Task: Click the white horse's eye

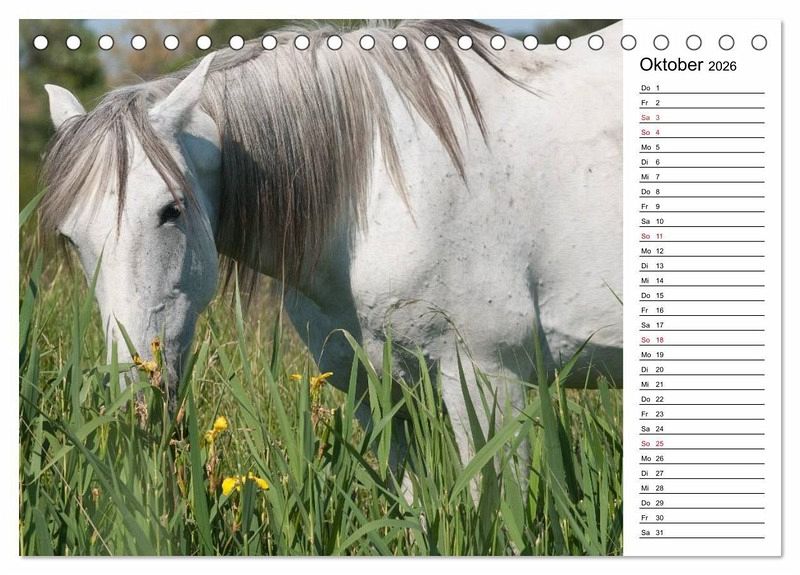Action: (170, 212)
